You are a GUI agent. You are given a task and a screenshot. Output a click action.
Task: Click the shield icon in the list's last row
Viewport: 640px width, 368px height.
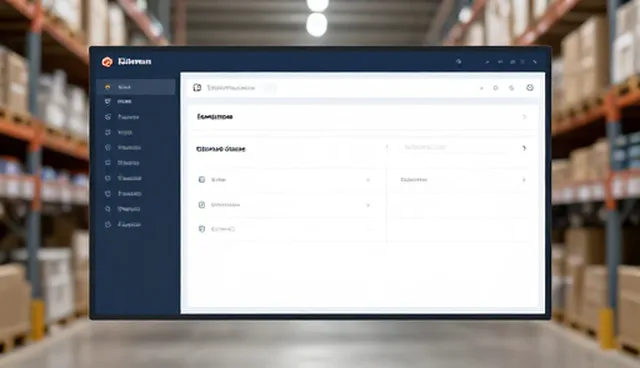click(x=202, y=229)
